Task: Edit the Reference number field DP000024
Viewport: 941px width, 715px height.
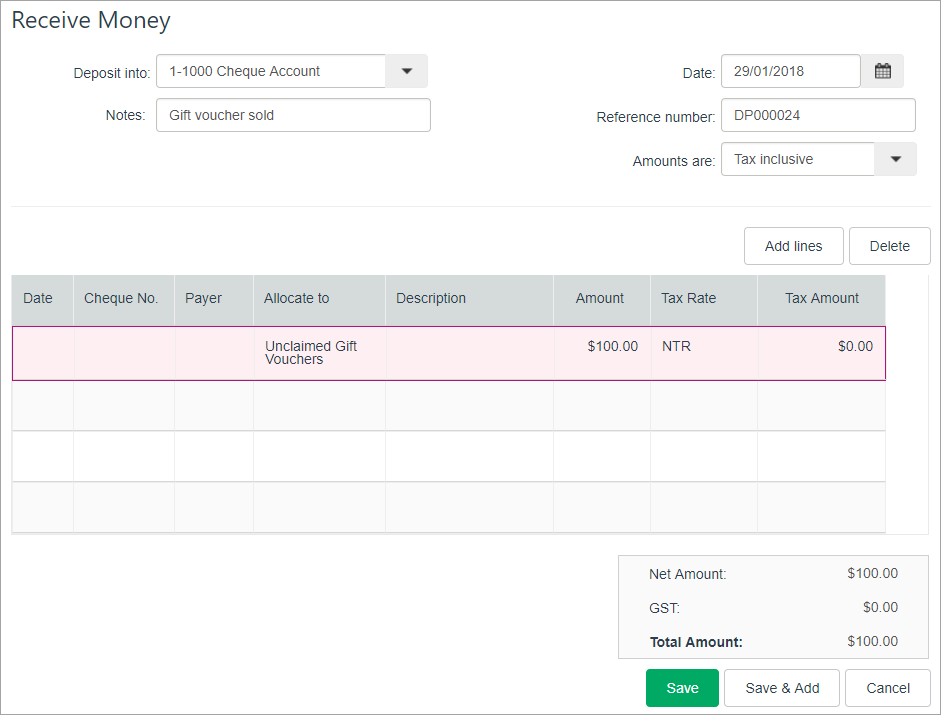Action: (817, 115)
